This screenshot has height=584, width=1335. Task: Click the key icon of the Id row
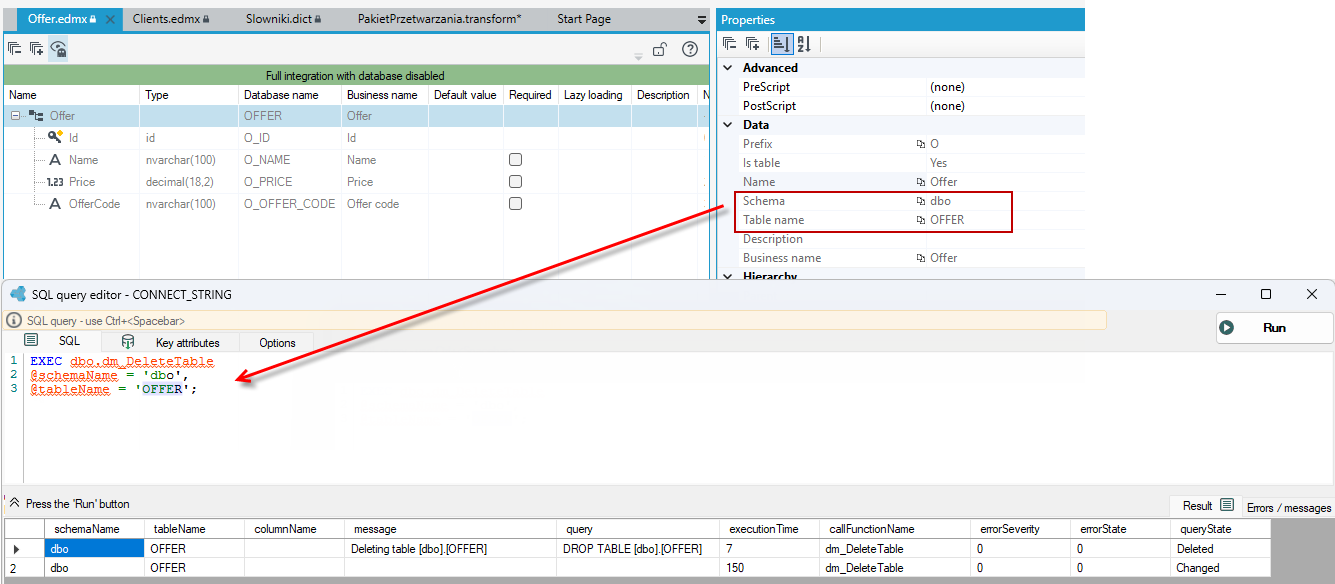click(x=56, y=137)
